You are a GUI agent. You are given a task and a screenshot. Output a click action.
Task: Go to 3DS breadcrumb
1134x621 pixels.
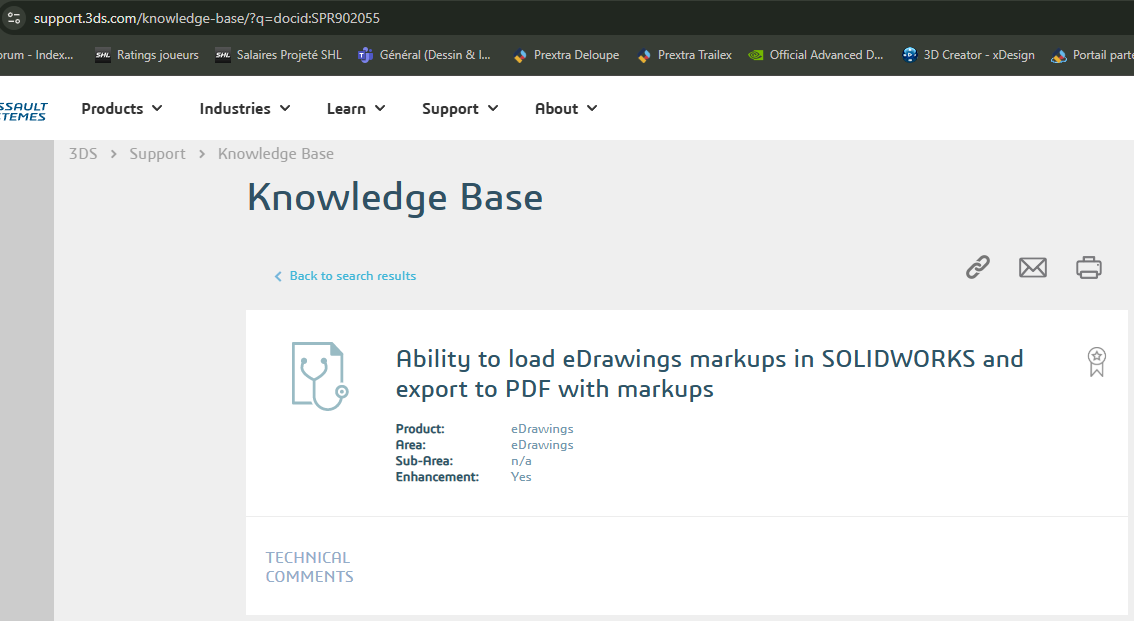tap(82, 153)
